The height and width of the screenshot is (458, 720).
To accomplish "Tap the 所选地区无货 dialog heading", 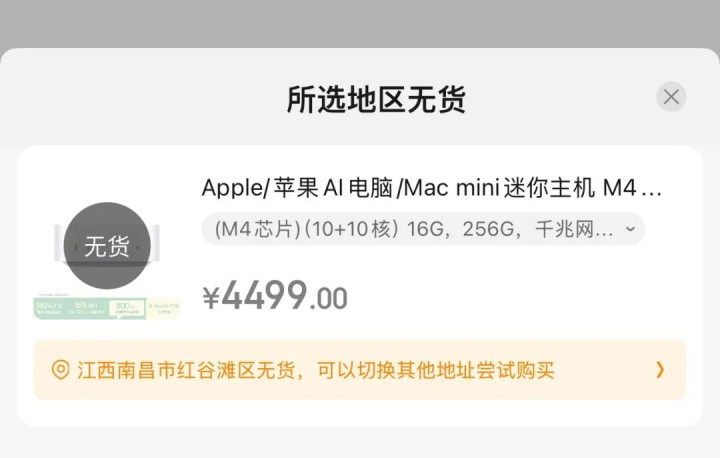I will coord(376,99).
